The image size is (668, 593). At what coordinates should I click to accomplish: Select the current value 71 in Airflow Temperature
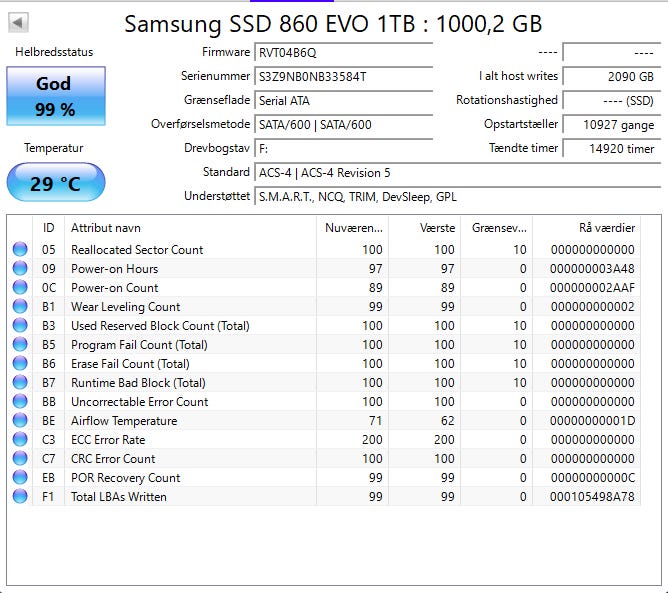coord(375,421)
